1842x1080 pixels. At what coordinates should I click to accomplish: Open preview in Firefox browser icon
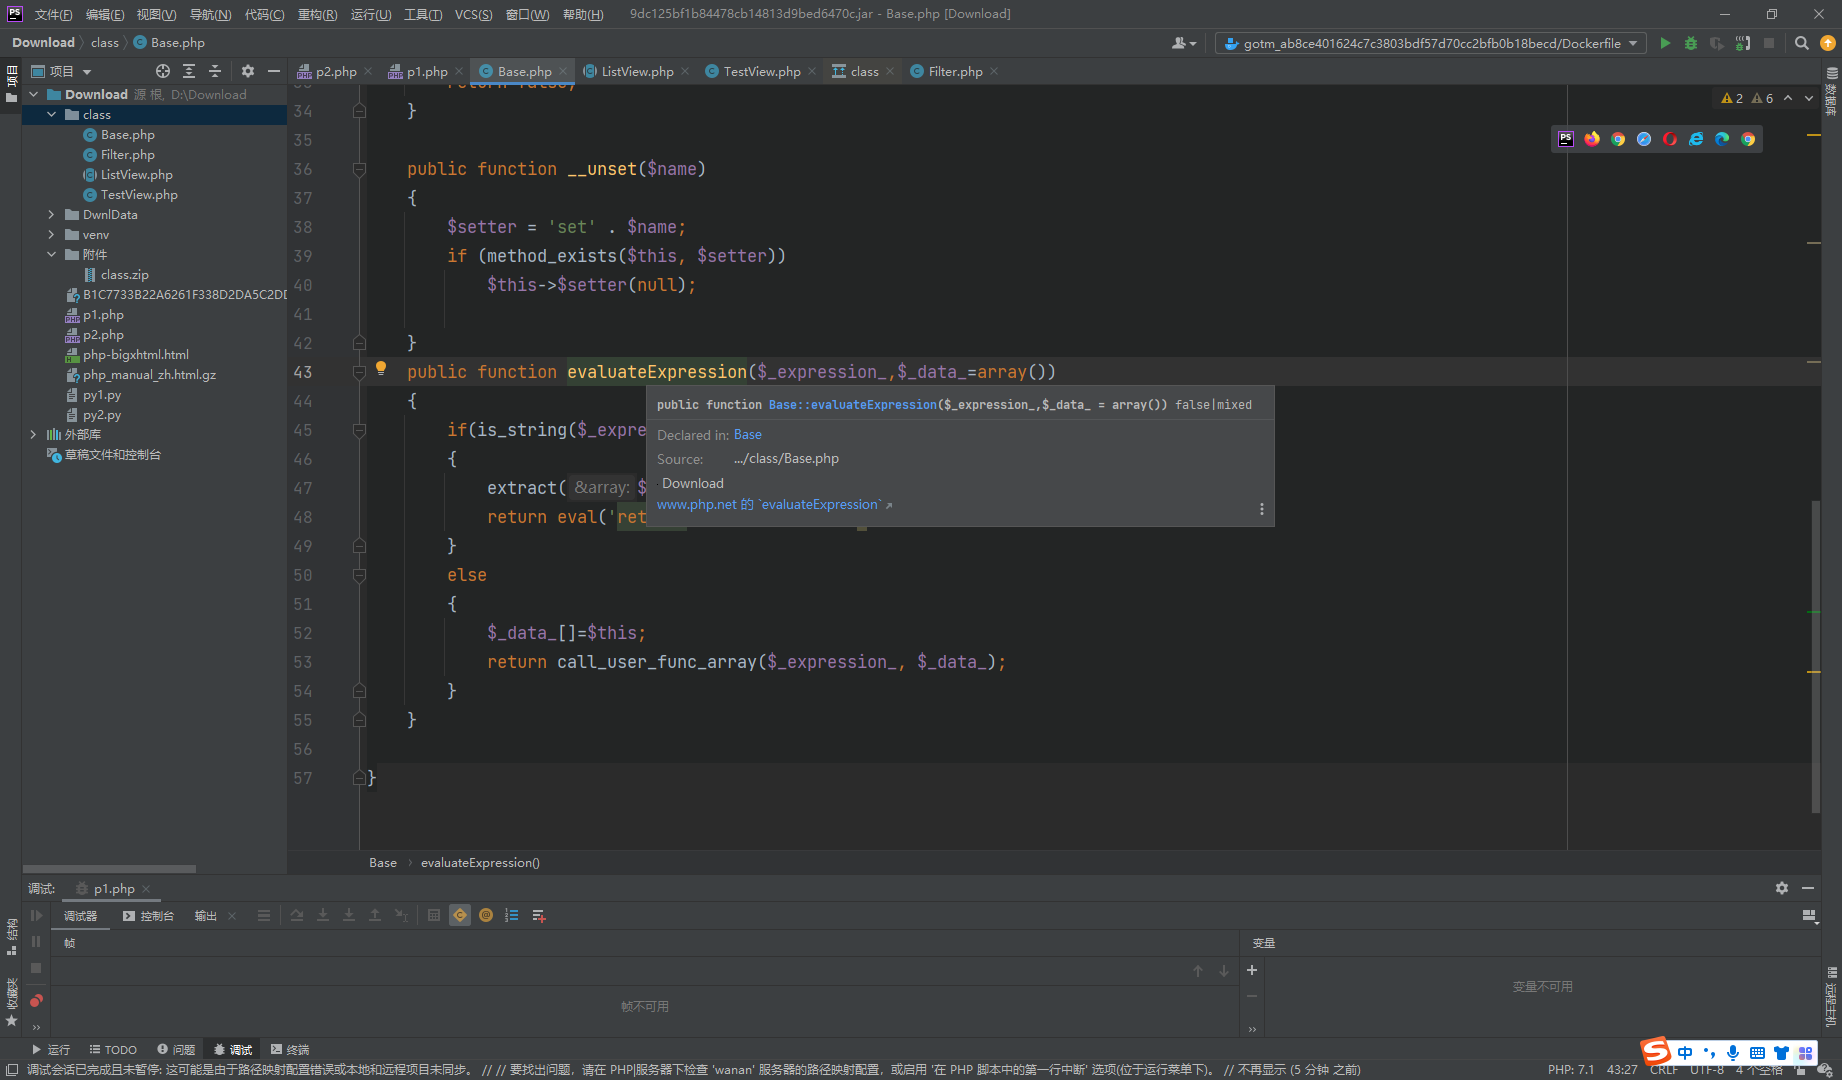pyautogui.click(x=1592, y=139)
